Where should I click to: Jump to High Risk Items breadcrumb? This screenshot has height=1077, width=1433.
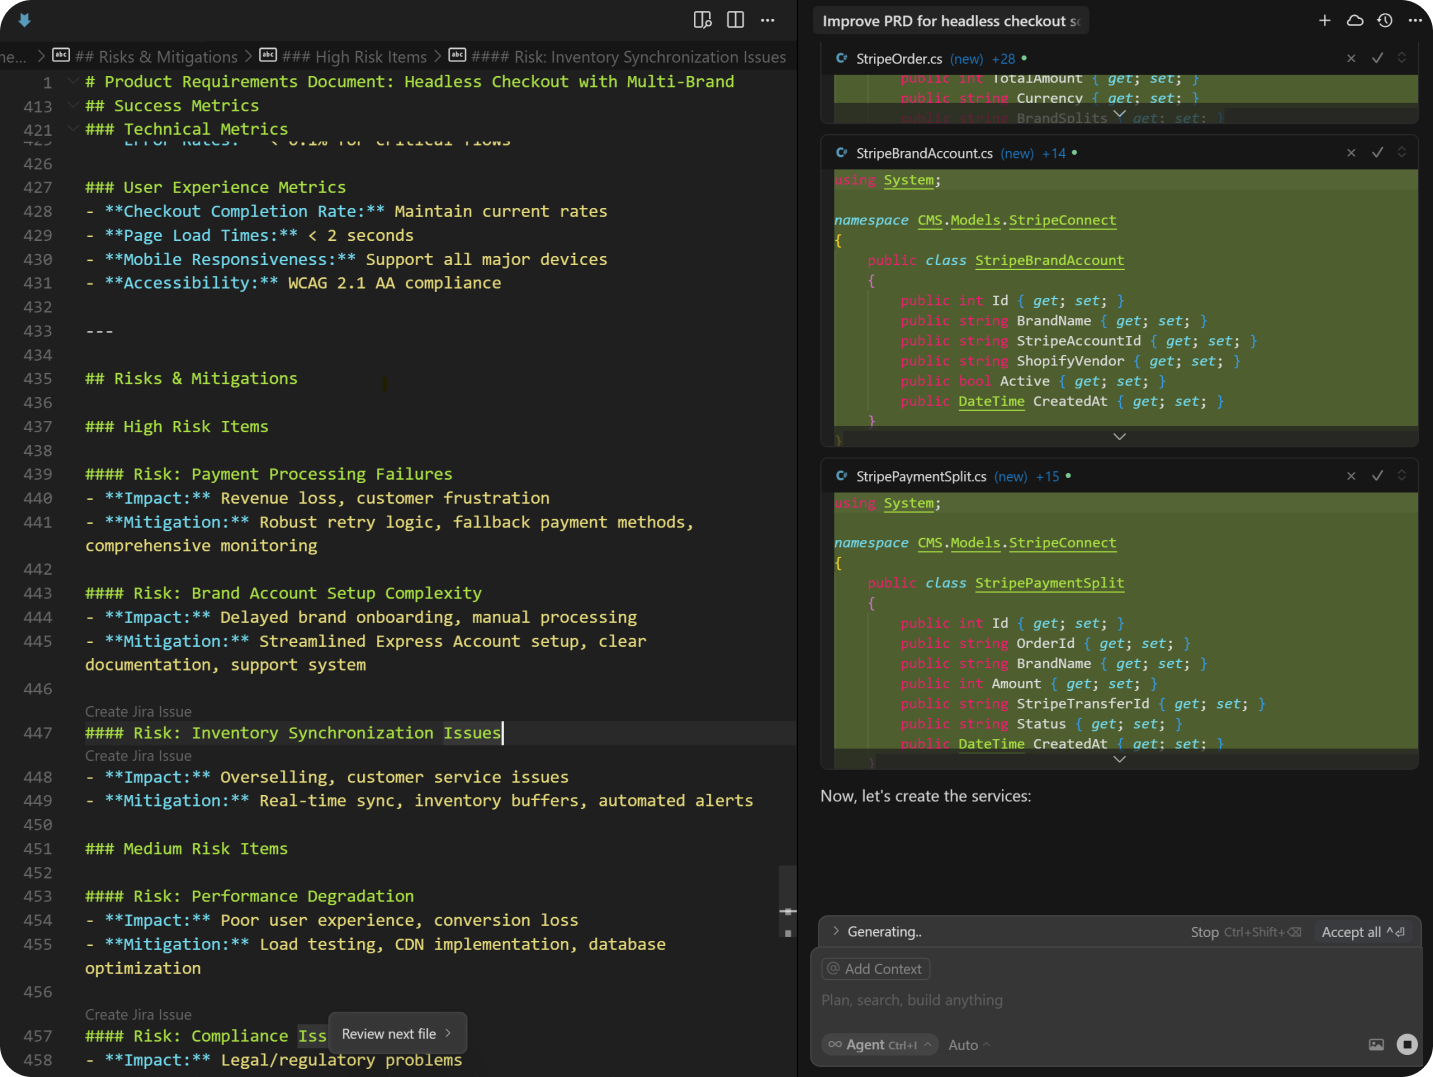coord(354,57)
